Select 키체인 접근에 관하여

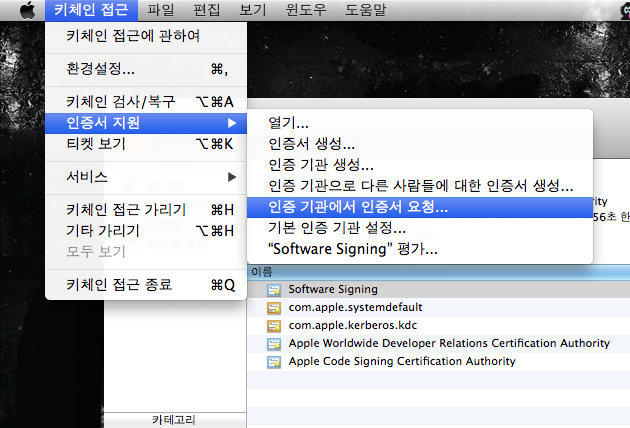click(146, 36)
